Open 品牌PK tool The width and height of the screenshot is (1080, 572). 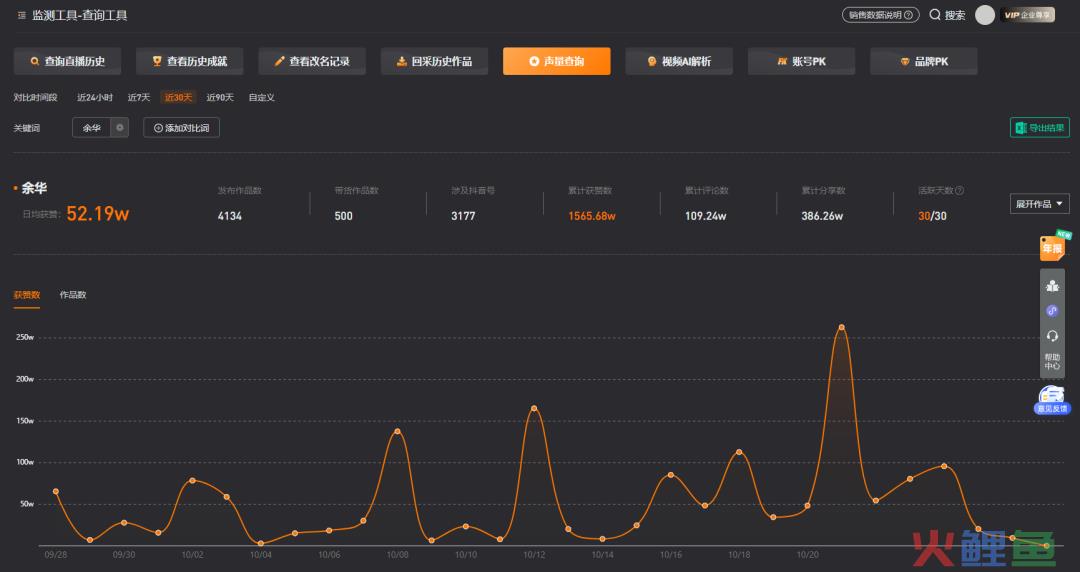tap(924, 61)
